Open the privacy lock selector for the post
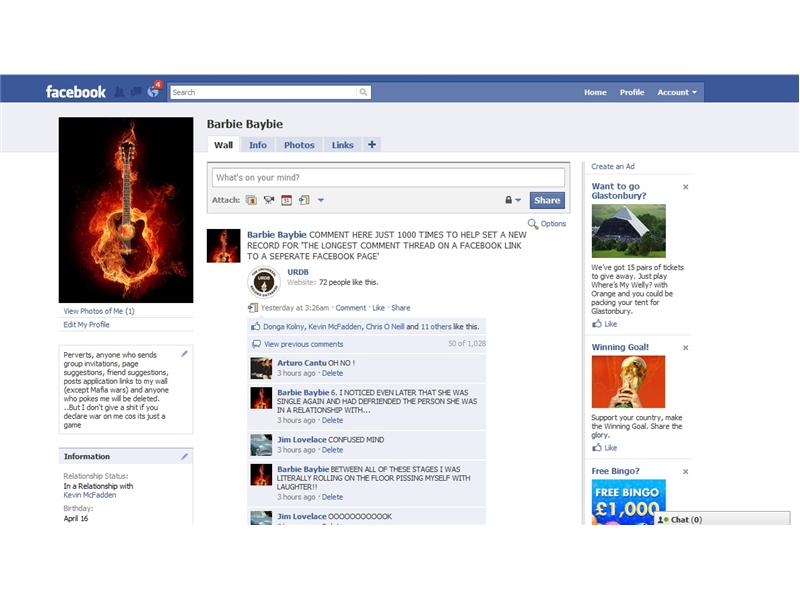 tap(508, 200)
